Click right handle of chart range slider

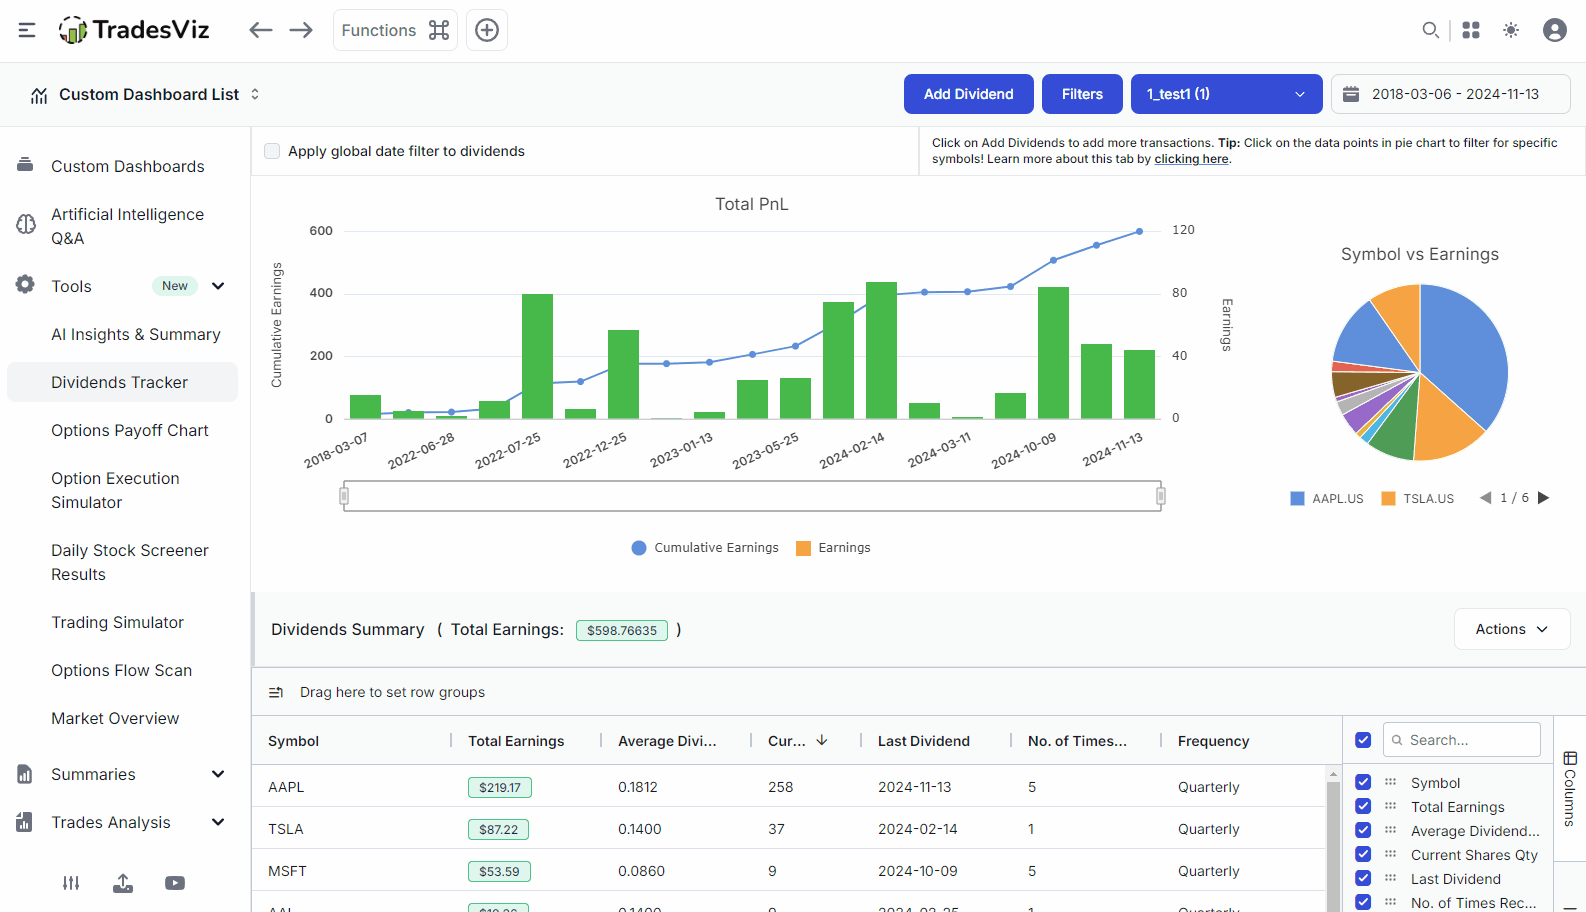point(1161,496)
